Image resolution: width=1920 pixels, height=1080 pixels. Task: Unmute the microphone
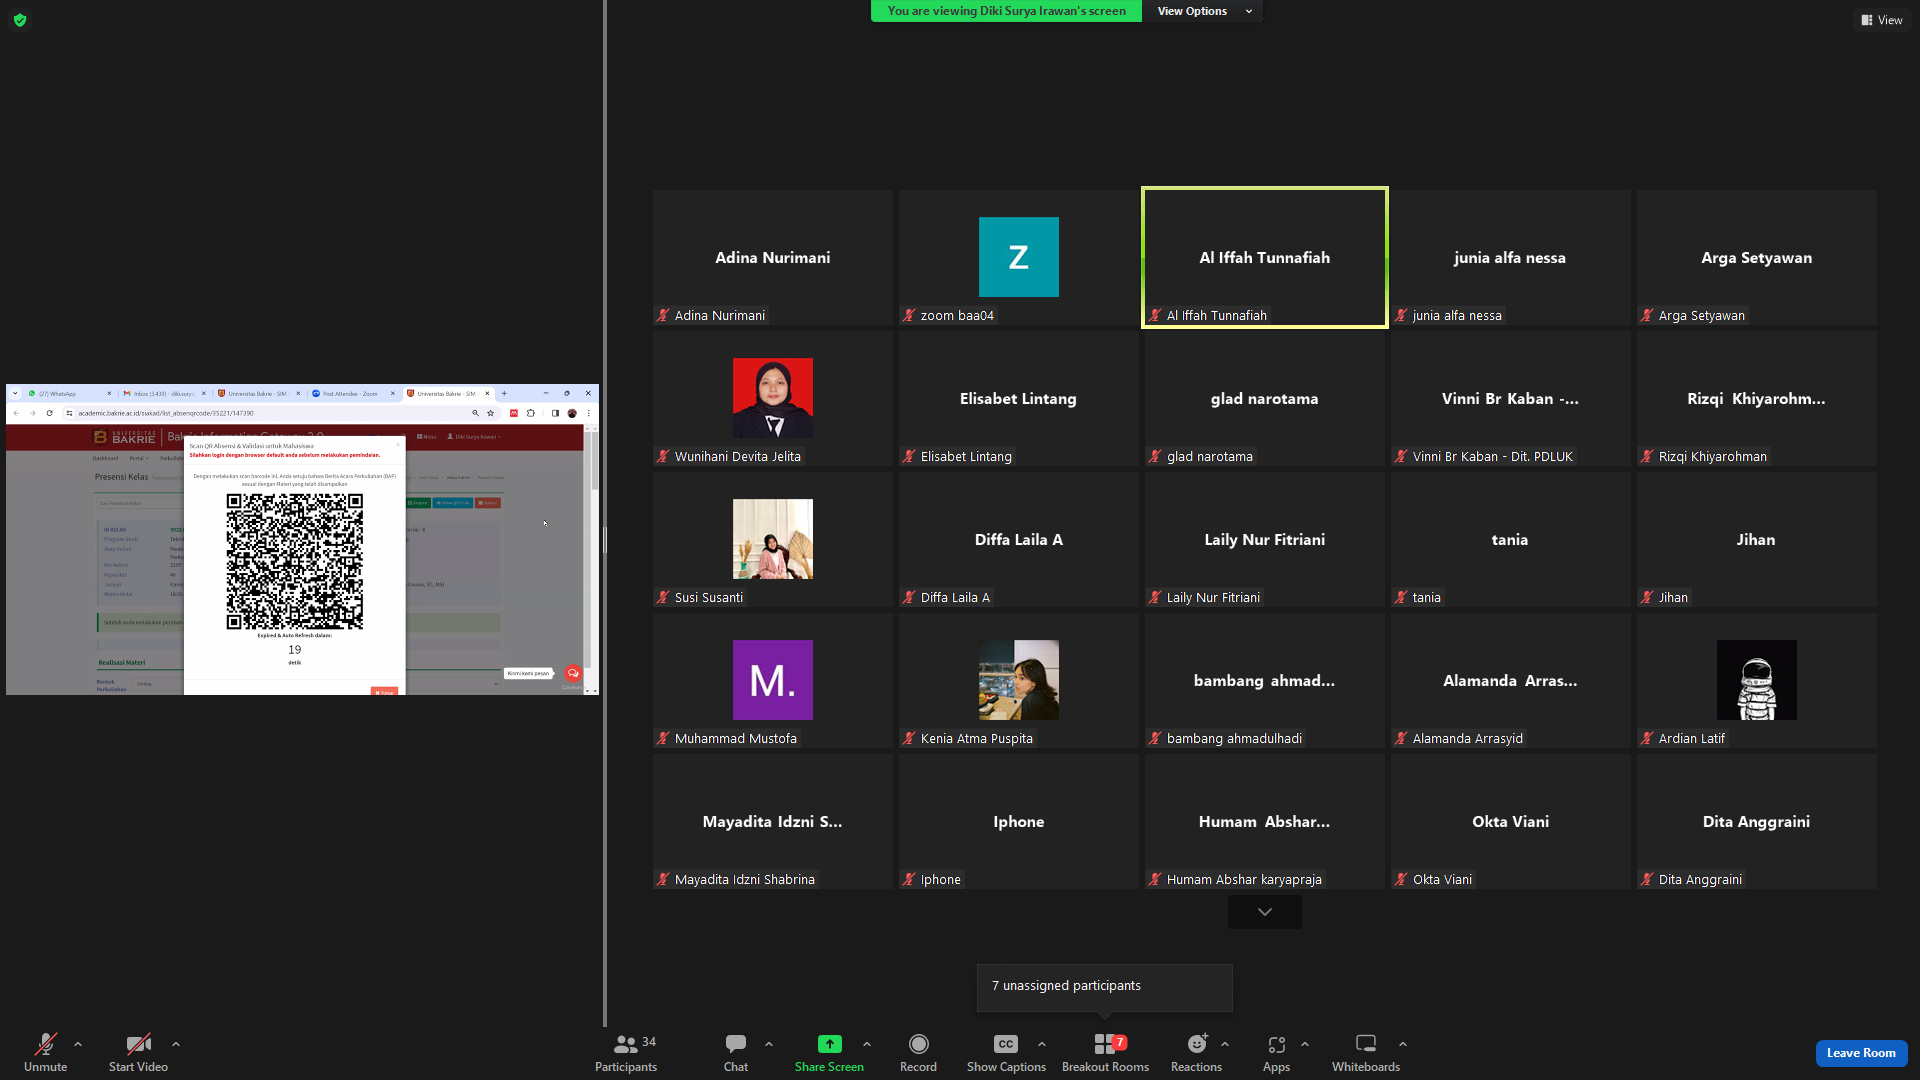(x=46, y=1053)
